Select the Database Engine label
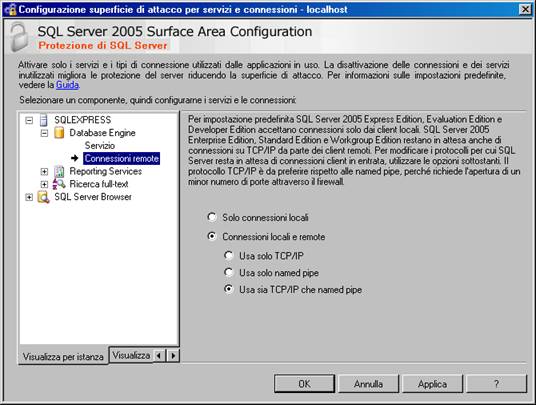536x405 pixels. (102, 133)
